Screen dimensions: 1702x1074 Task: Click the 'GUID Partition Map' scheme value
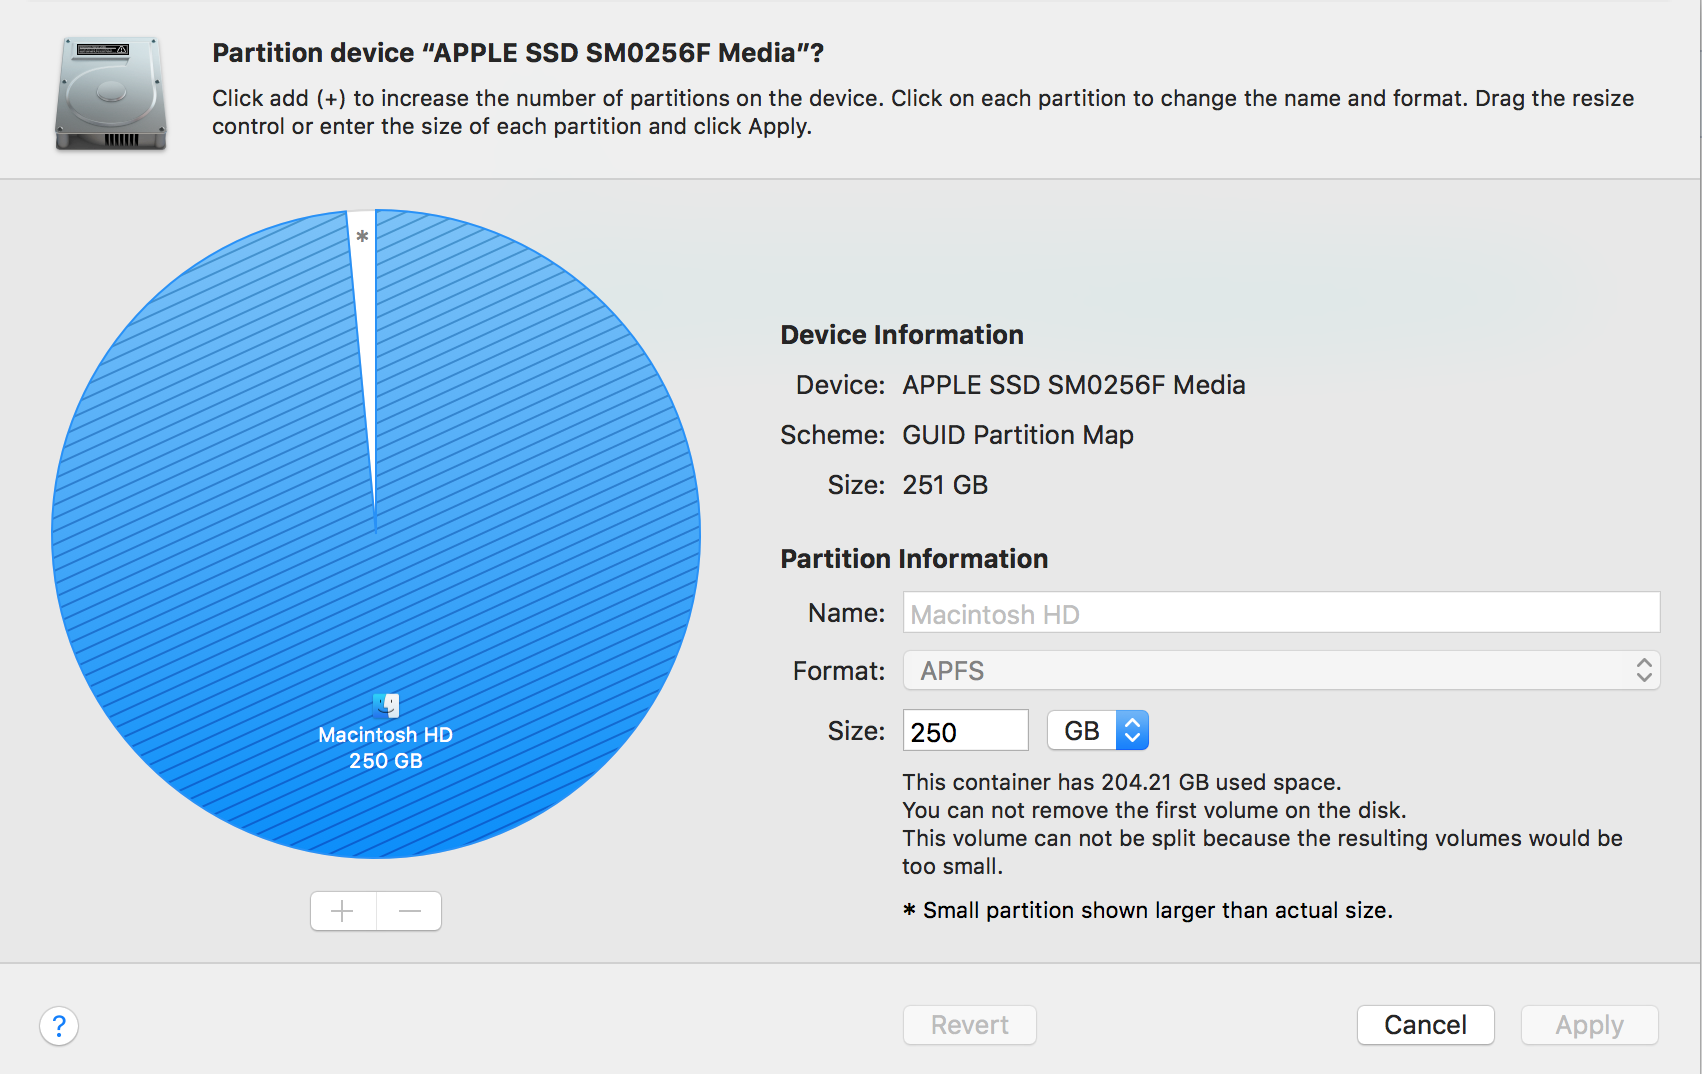1018,436
